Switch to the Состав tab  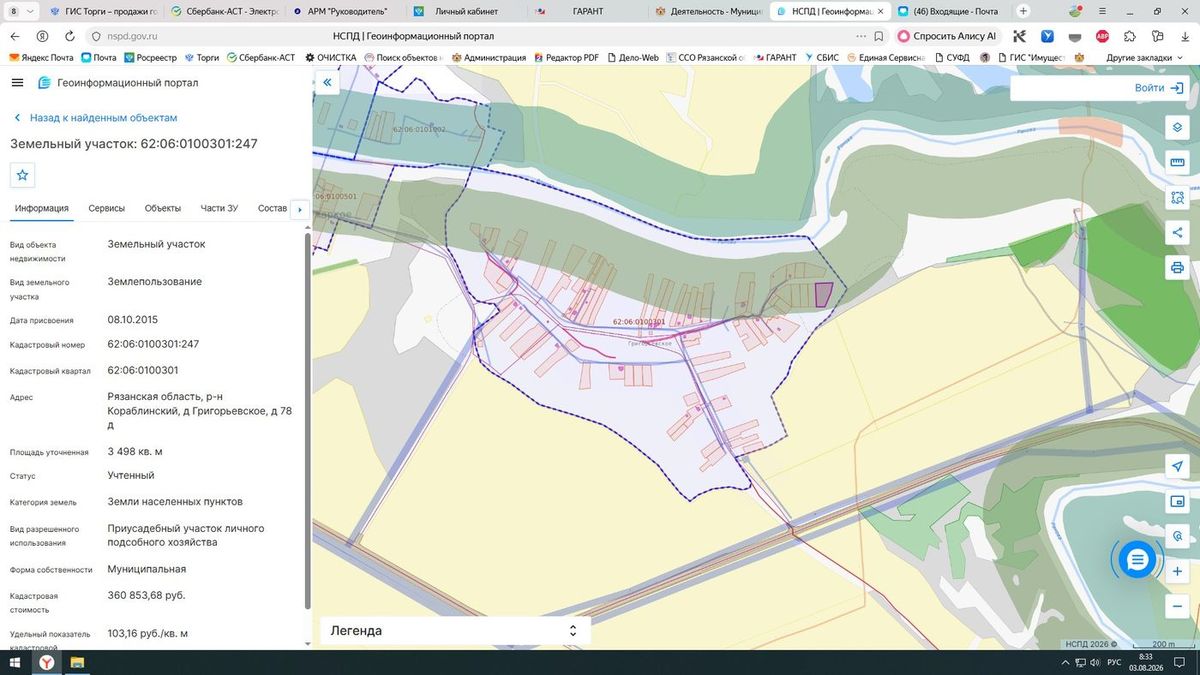pyautogui.click(x=272, y=208)
